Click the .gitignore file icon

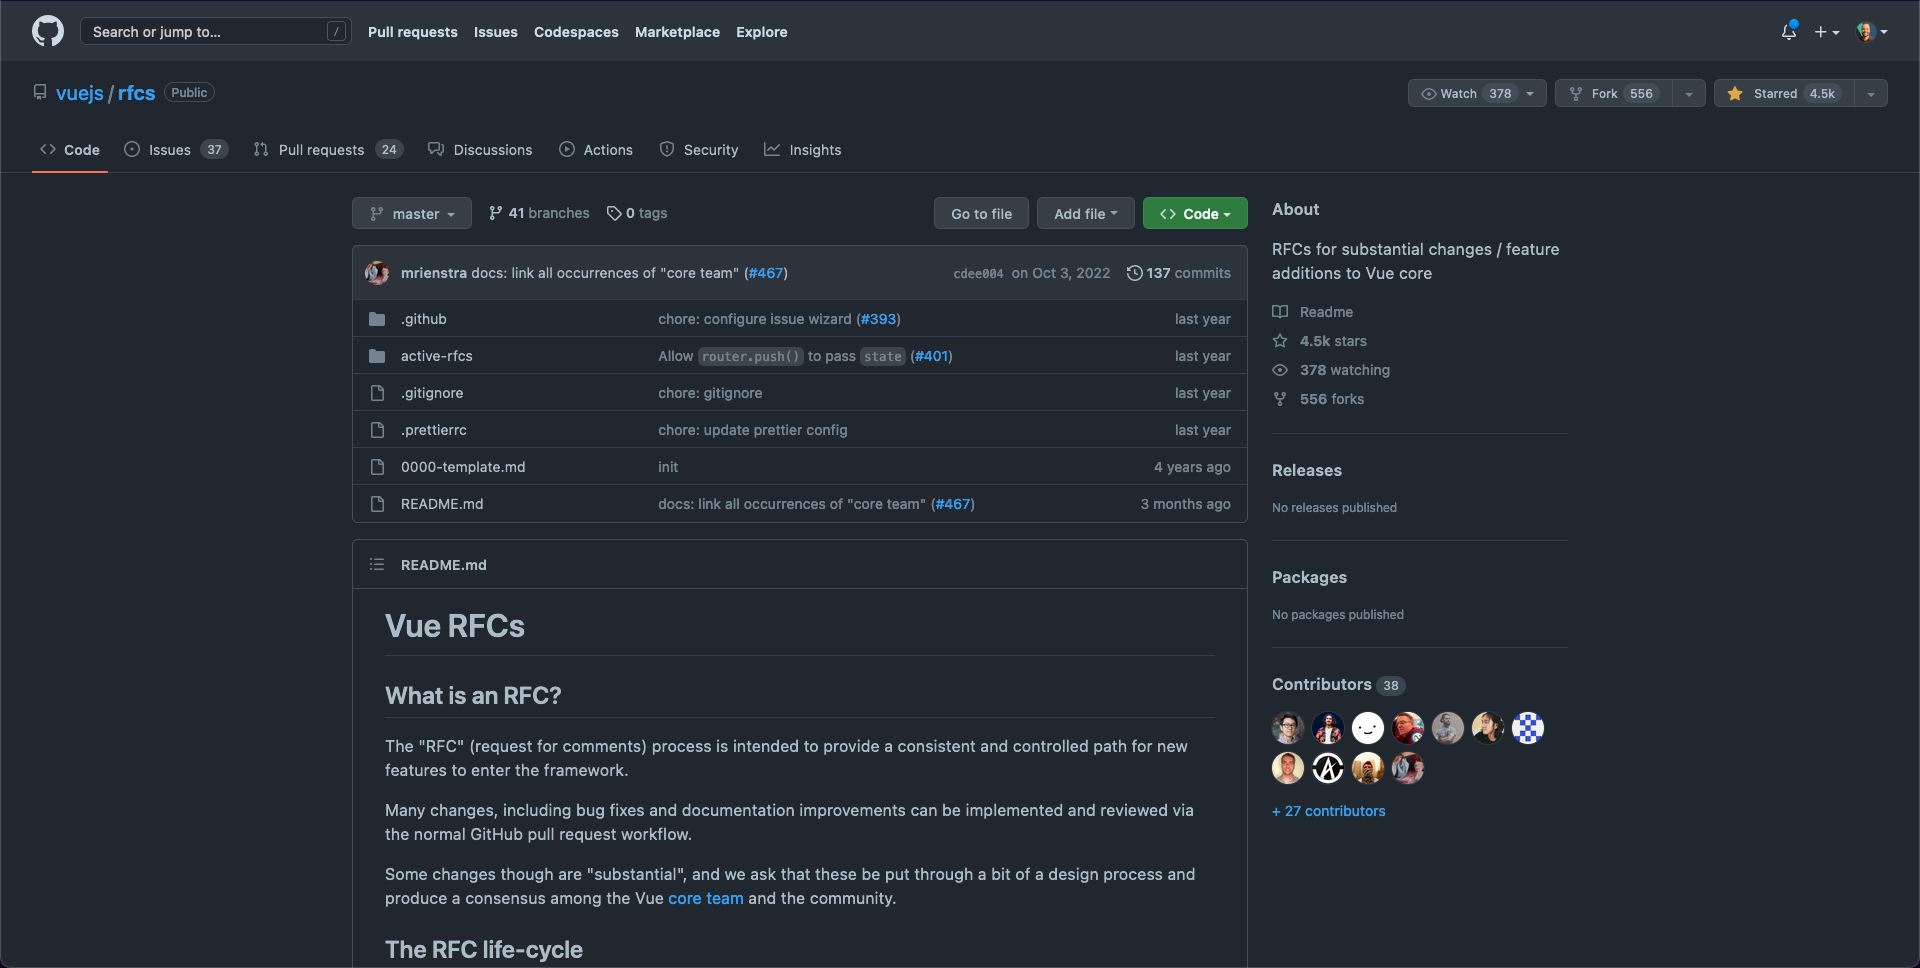377,393
